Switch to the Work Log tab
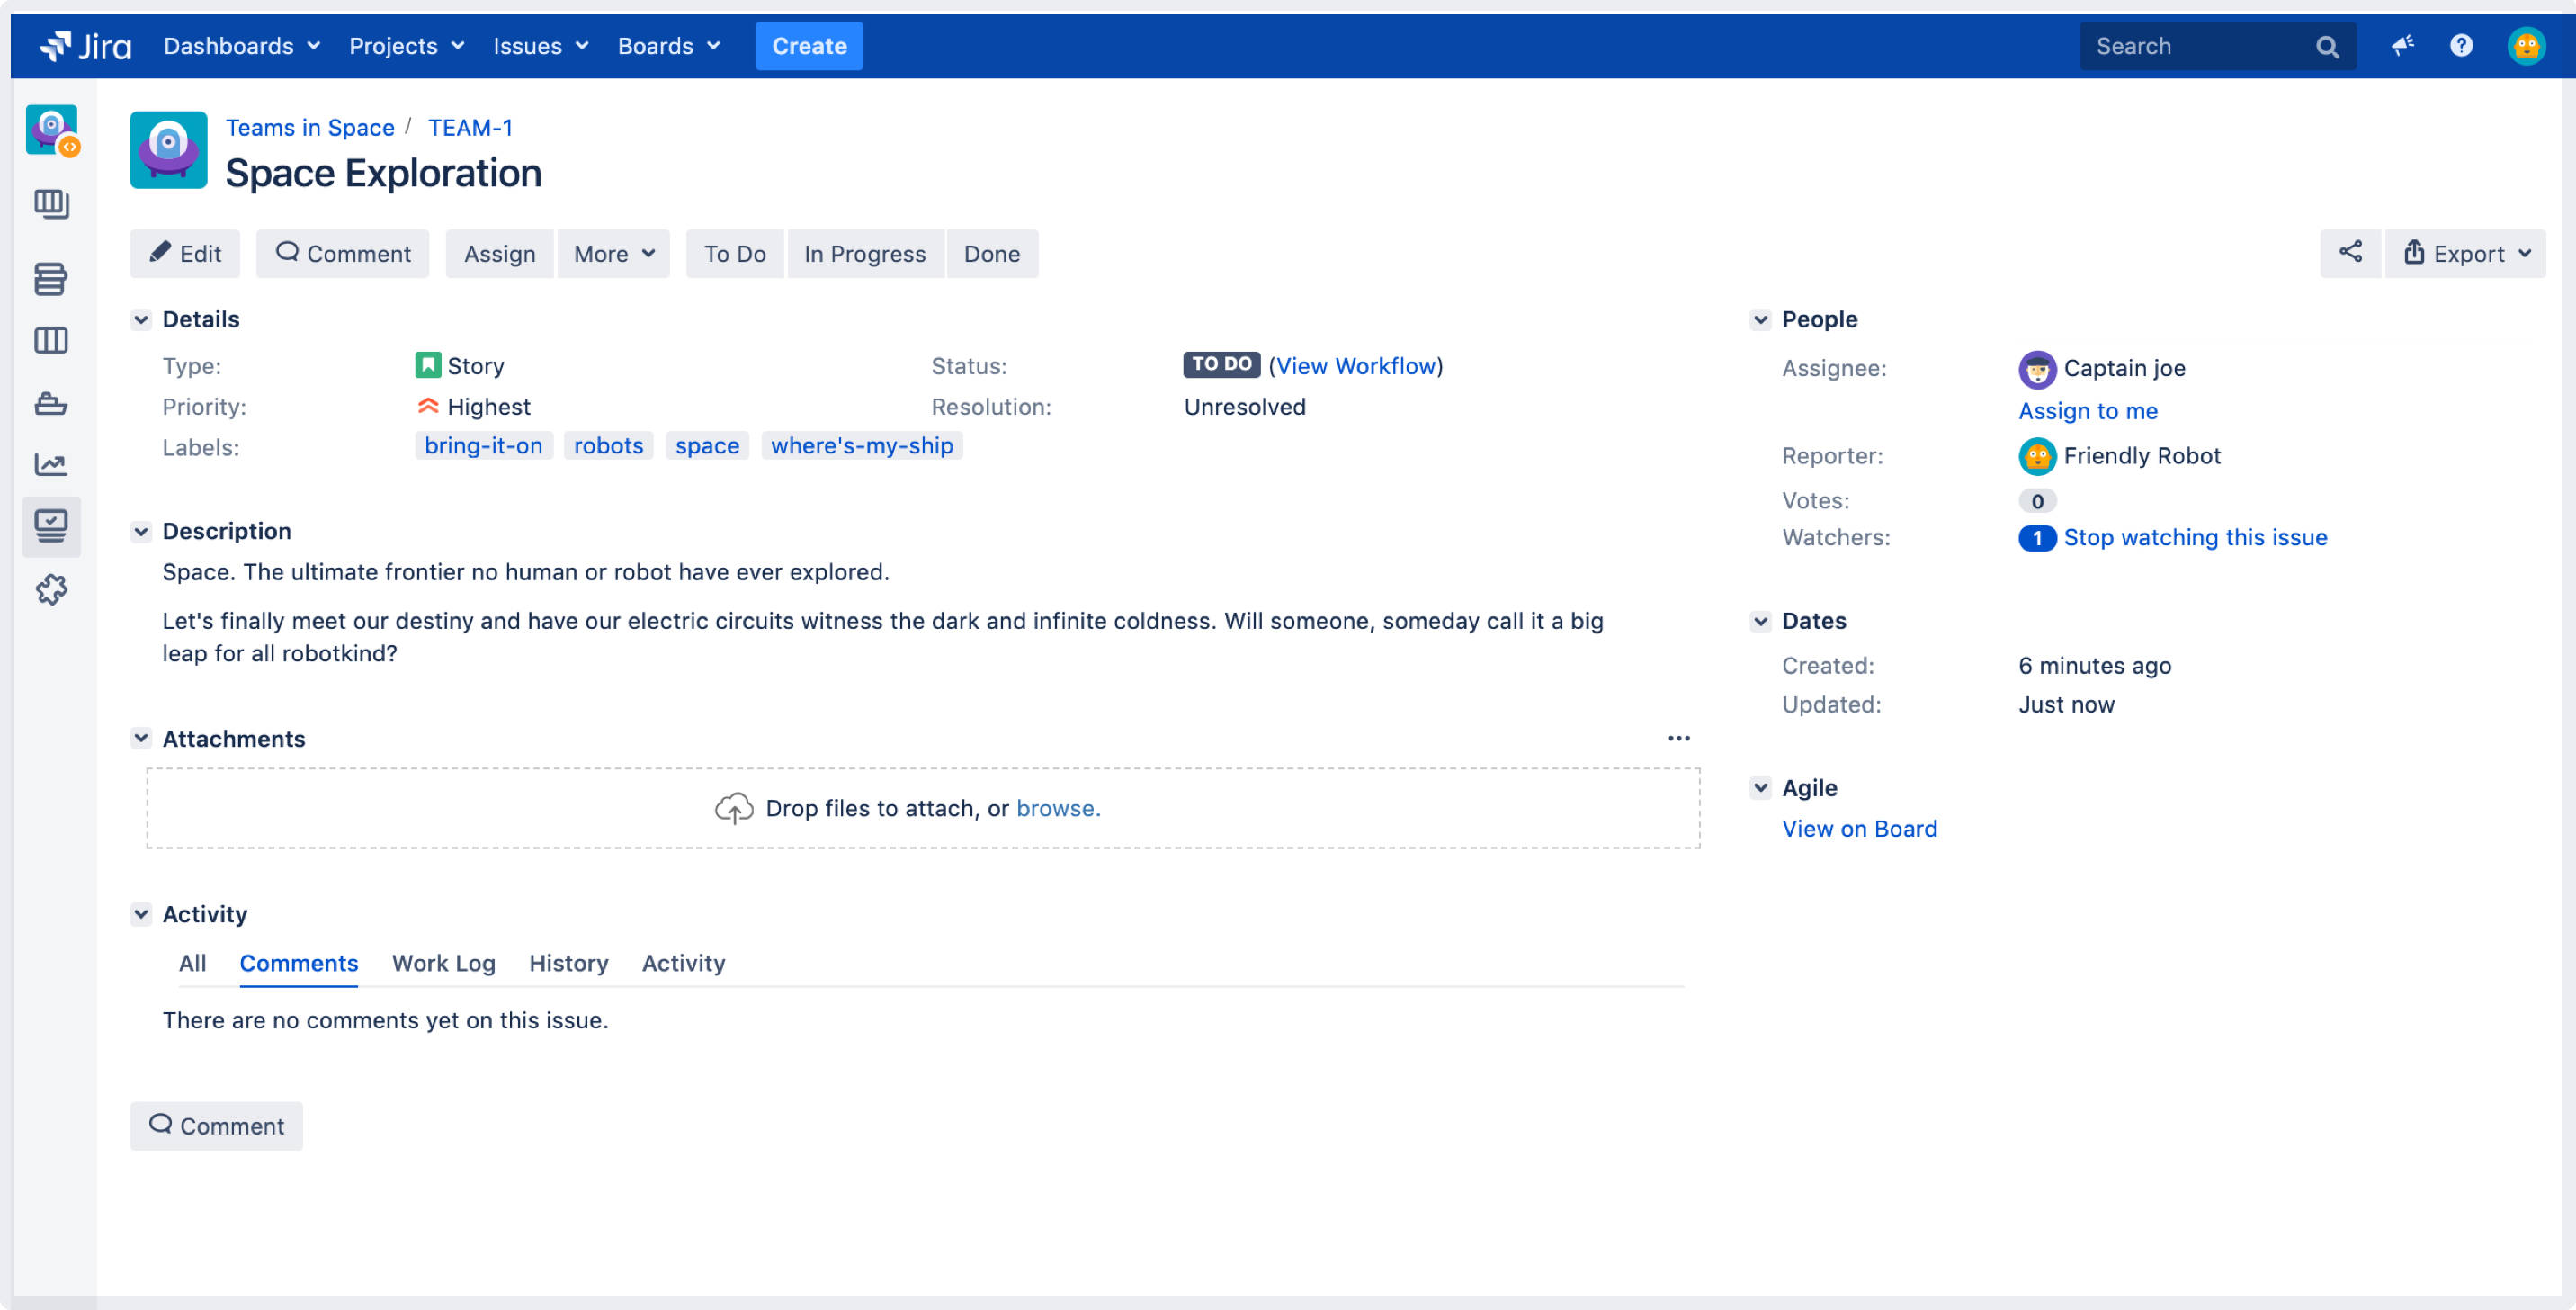The height and width of the screenshot is (1310, 2576). tap(444, 964)
